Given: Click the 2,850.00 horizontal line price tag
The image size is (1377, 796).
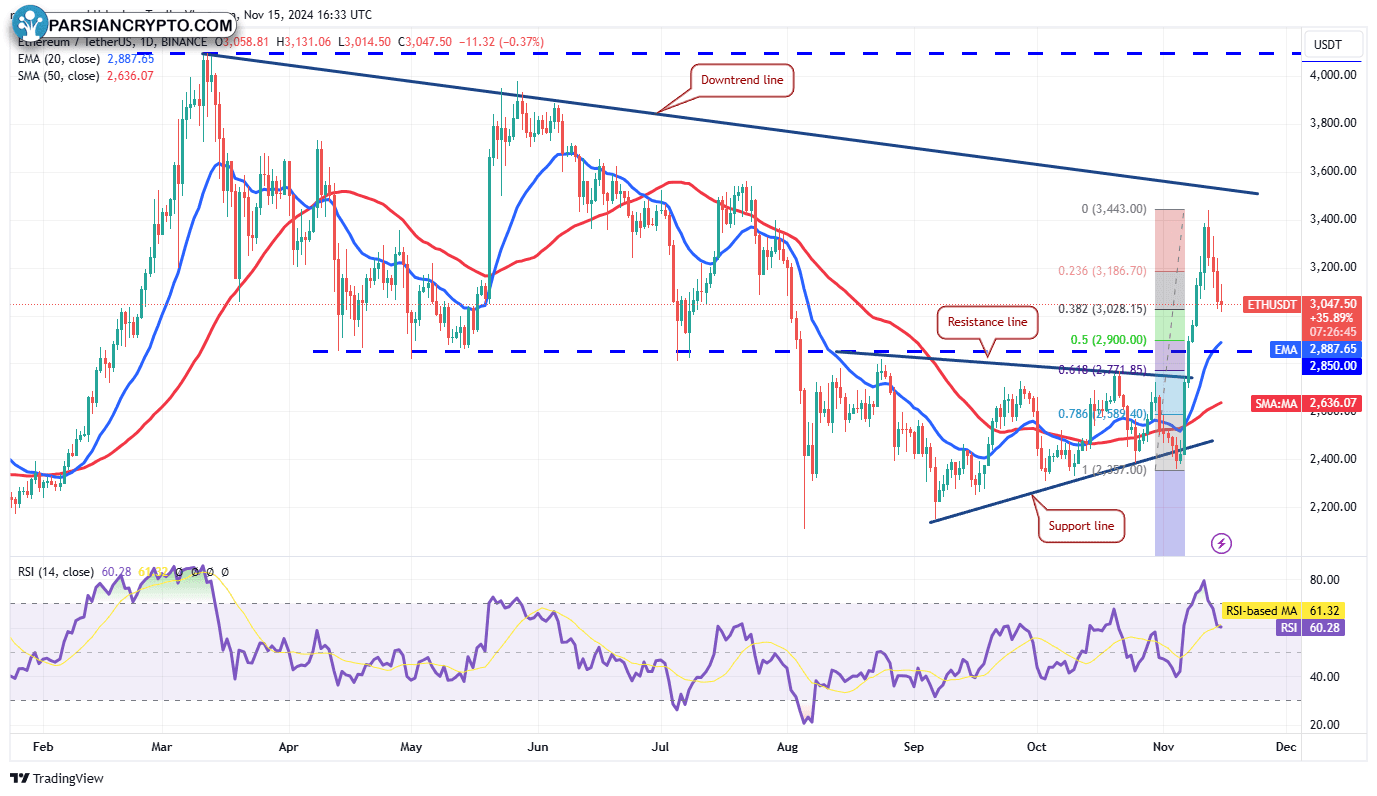Looking at the screenshot, I should 1334,366.
